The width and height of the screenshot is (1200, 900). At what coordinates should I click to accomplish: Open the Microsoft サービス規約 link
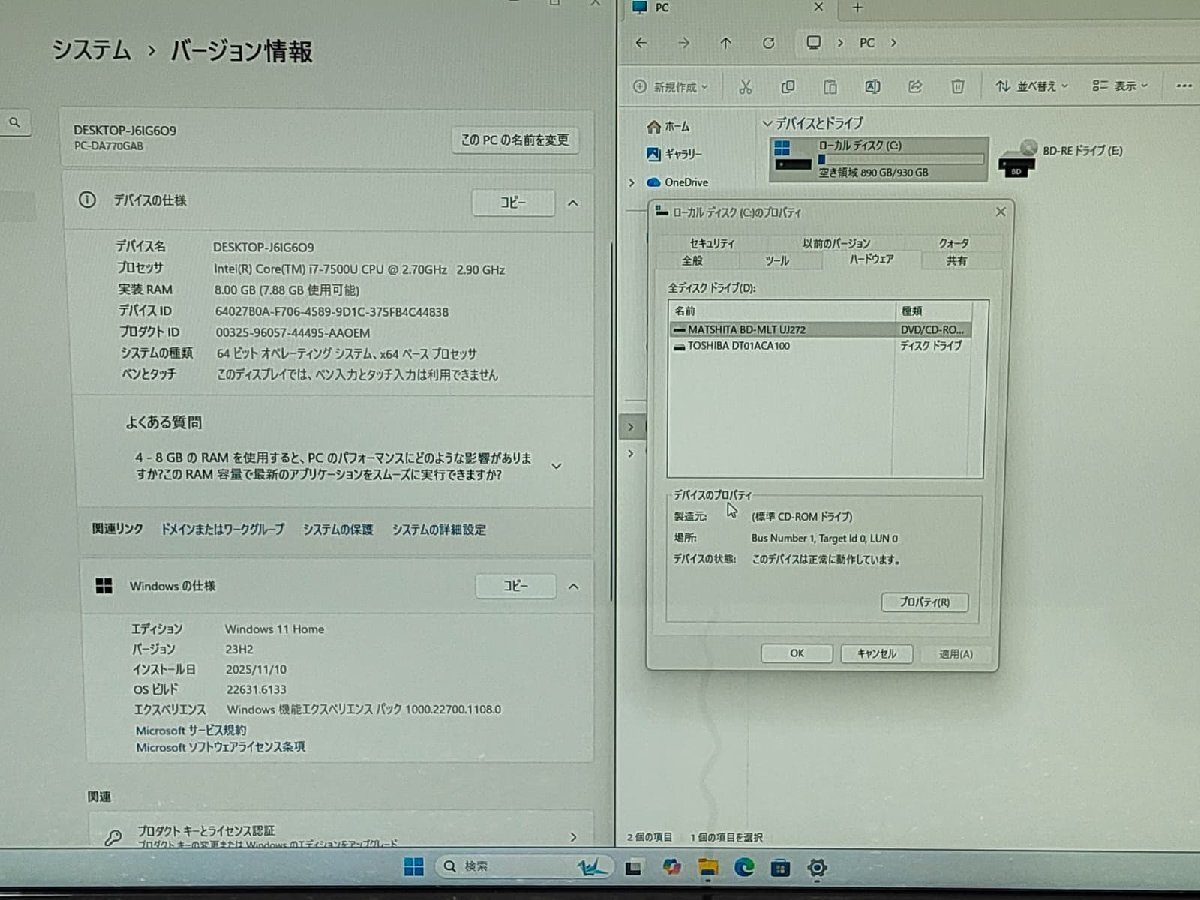tap(189, 729)
